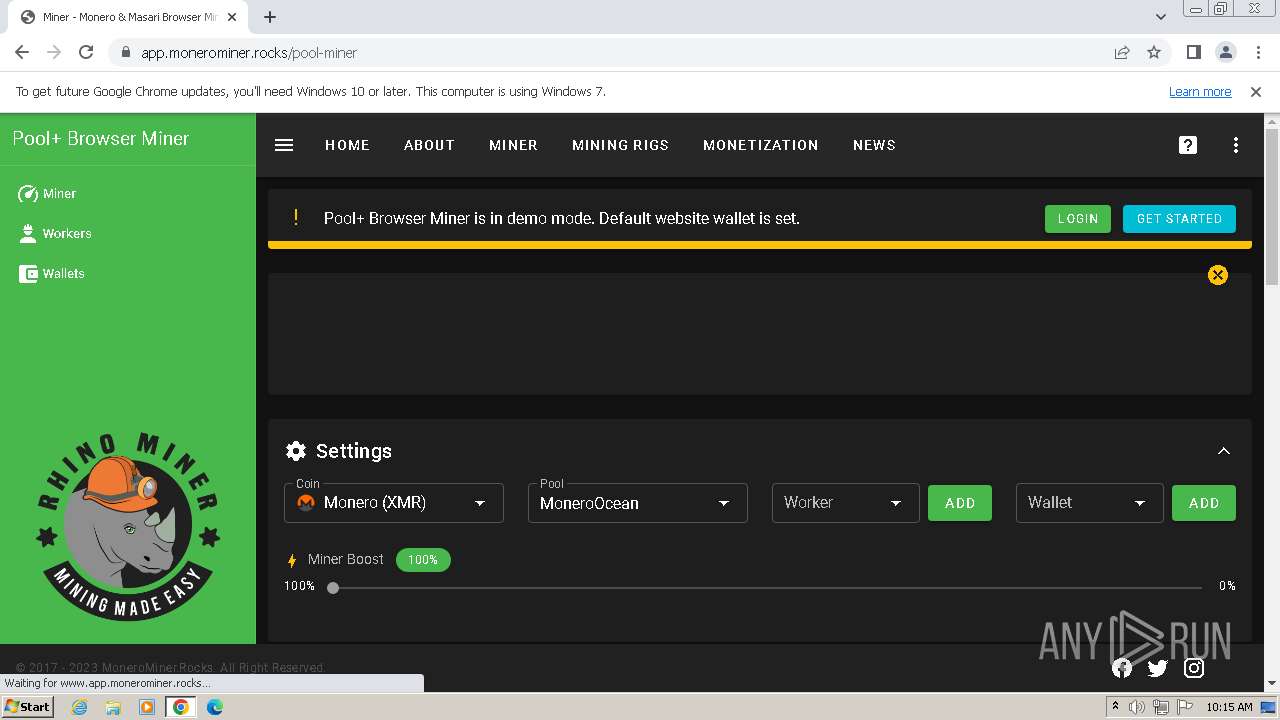1280x720 pixels.
Task: Click the tab search chevron in Chrome
Action: tap(1161, 17)
